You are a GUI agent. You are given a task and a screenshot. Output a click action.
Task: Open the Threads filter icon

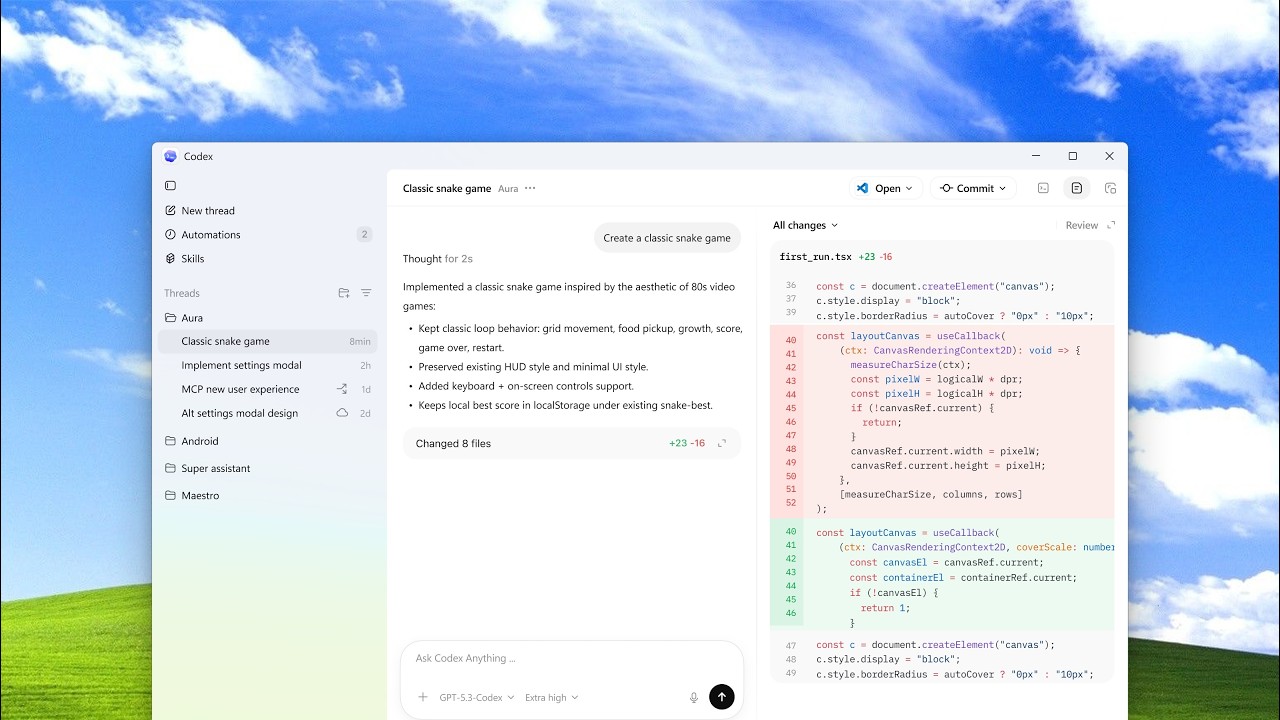click(x=366, y=293)
